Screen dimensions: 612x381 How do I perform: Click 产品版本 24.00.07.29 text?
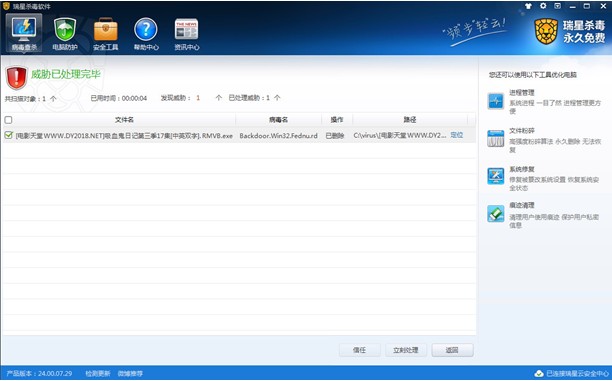coord(39,374)
